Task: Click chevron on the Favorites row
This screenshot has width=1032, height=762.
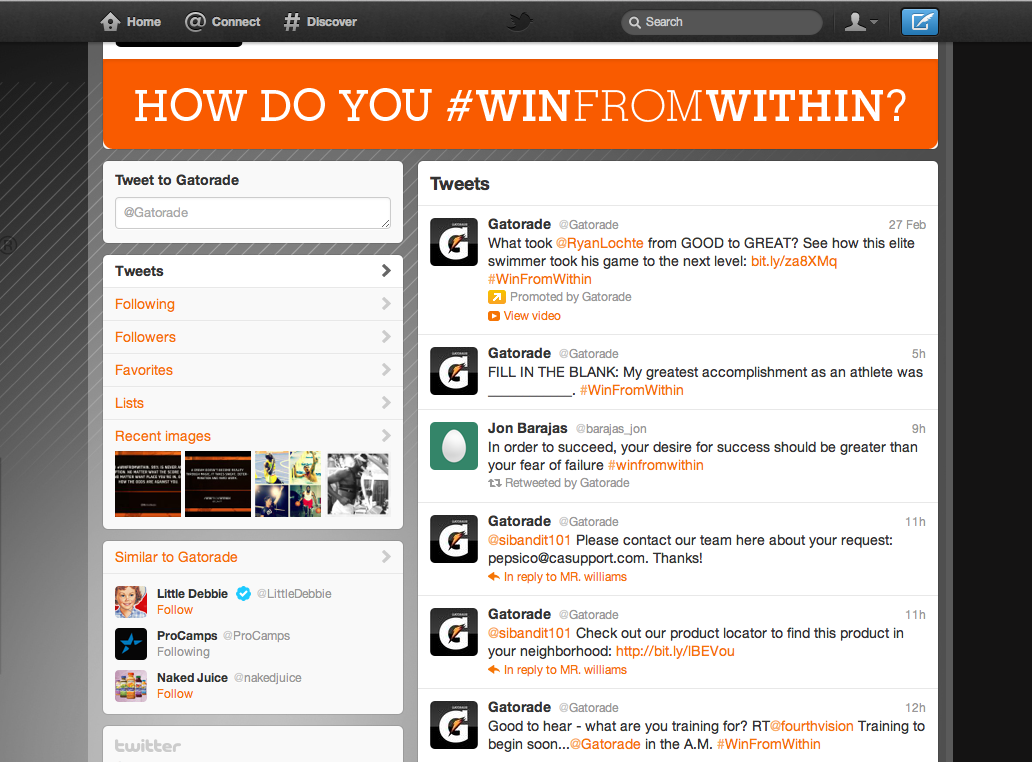Action: coord(386,370)
